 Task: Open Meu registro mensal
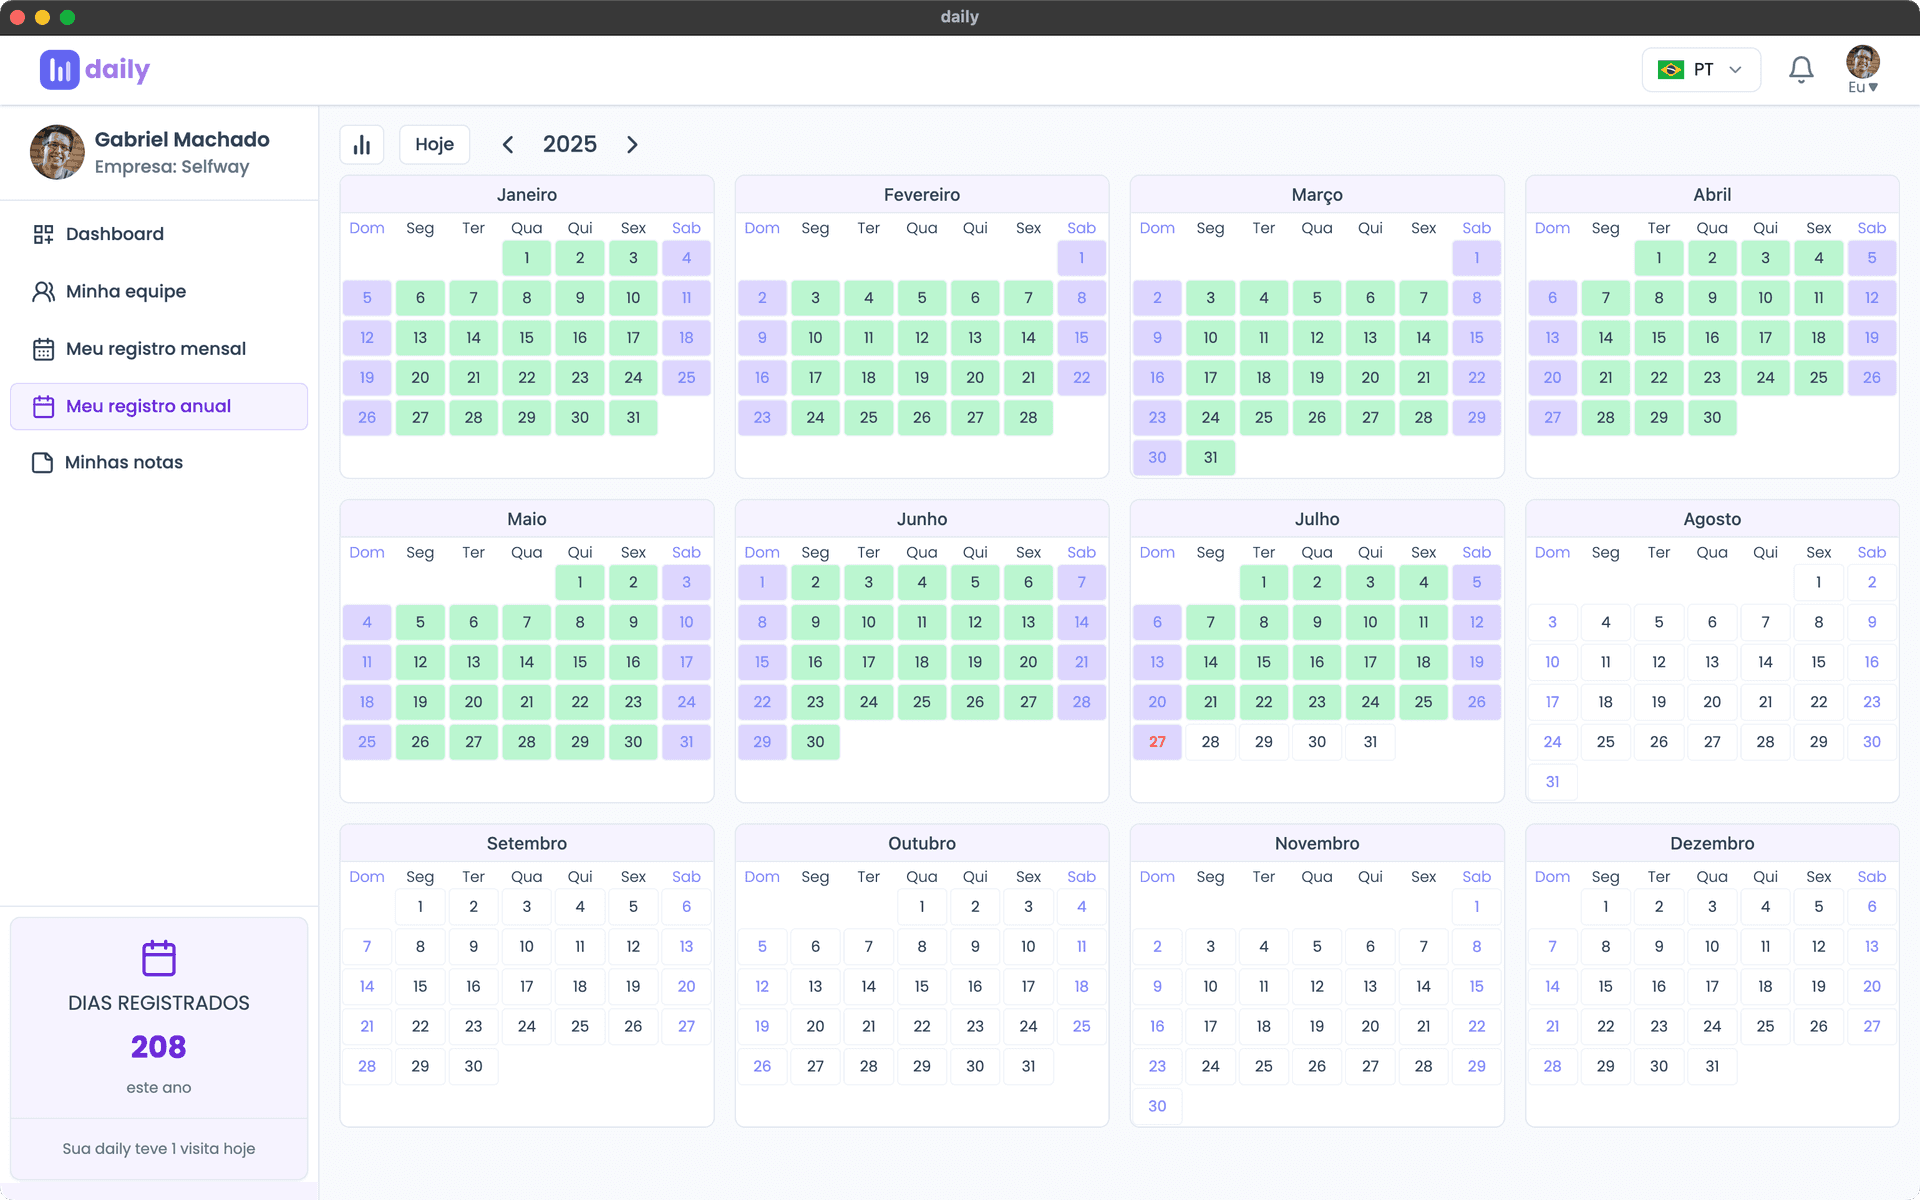click(x=155, y=349)
